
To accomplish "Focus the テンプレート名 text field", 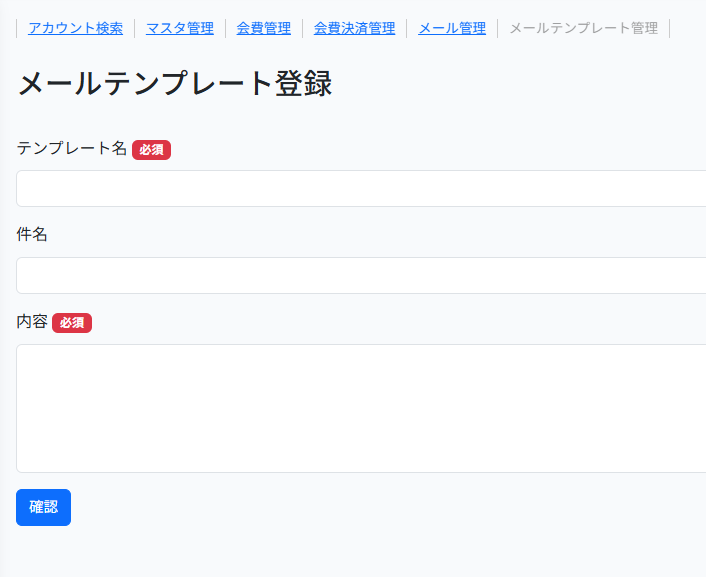I will pos(360,188).
